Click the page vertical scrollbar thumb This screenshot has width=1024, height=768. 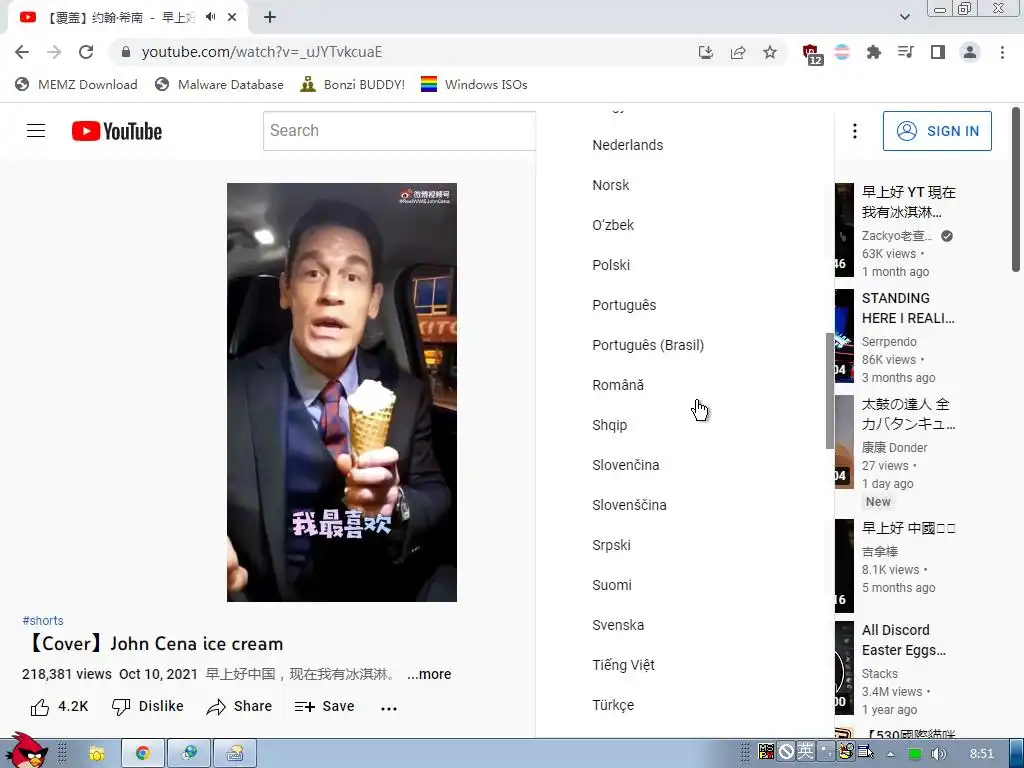(1016, 189)
